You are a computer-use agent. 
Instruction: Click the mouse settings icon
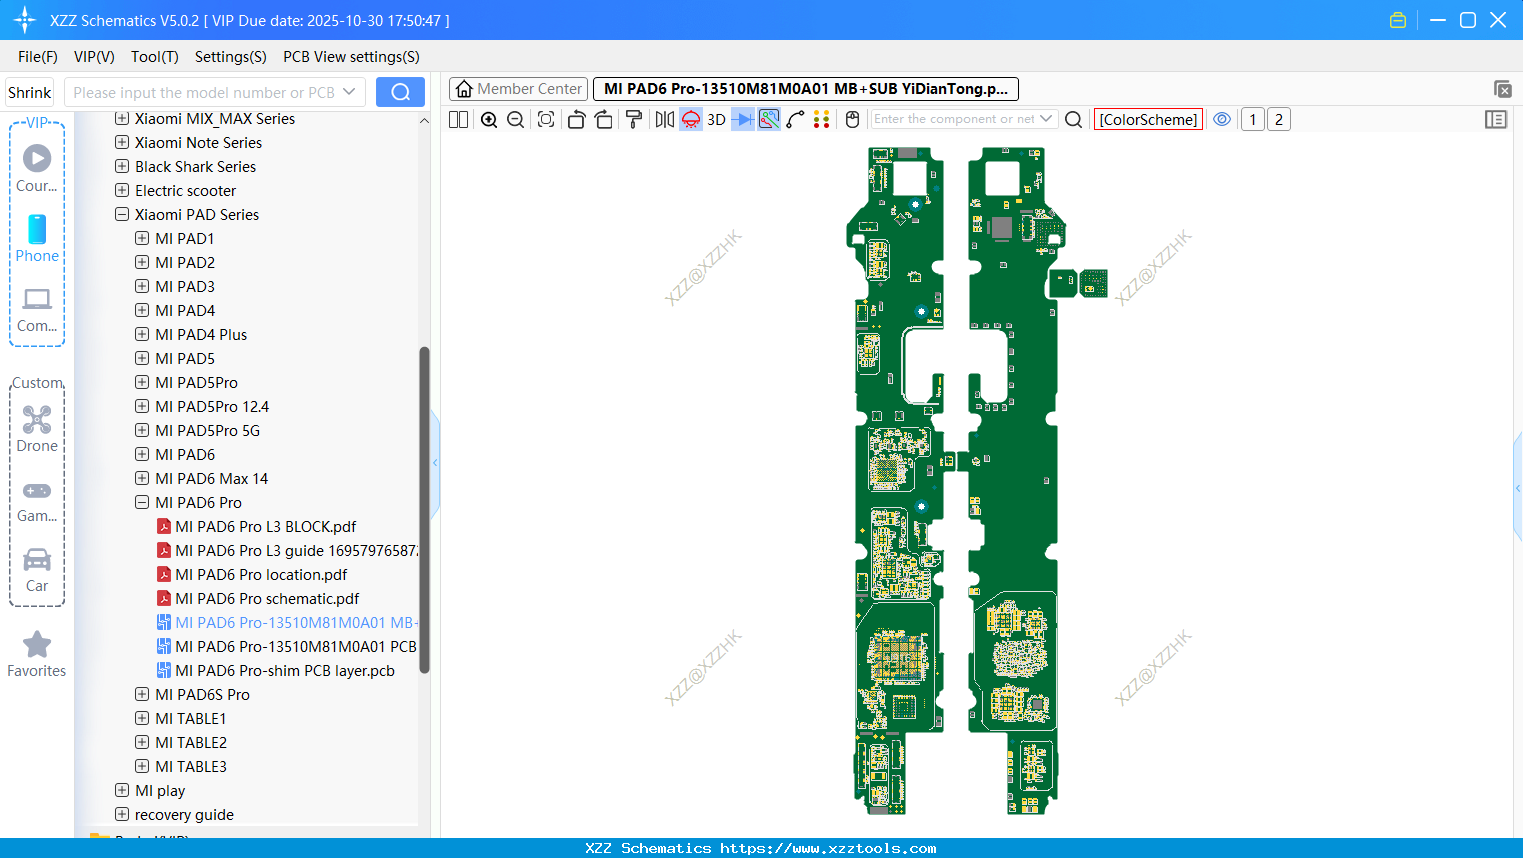tap(852, 119)
